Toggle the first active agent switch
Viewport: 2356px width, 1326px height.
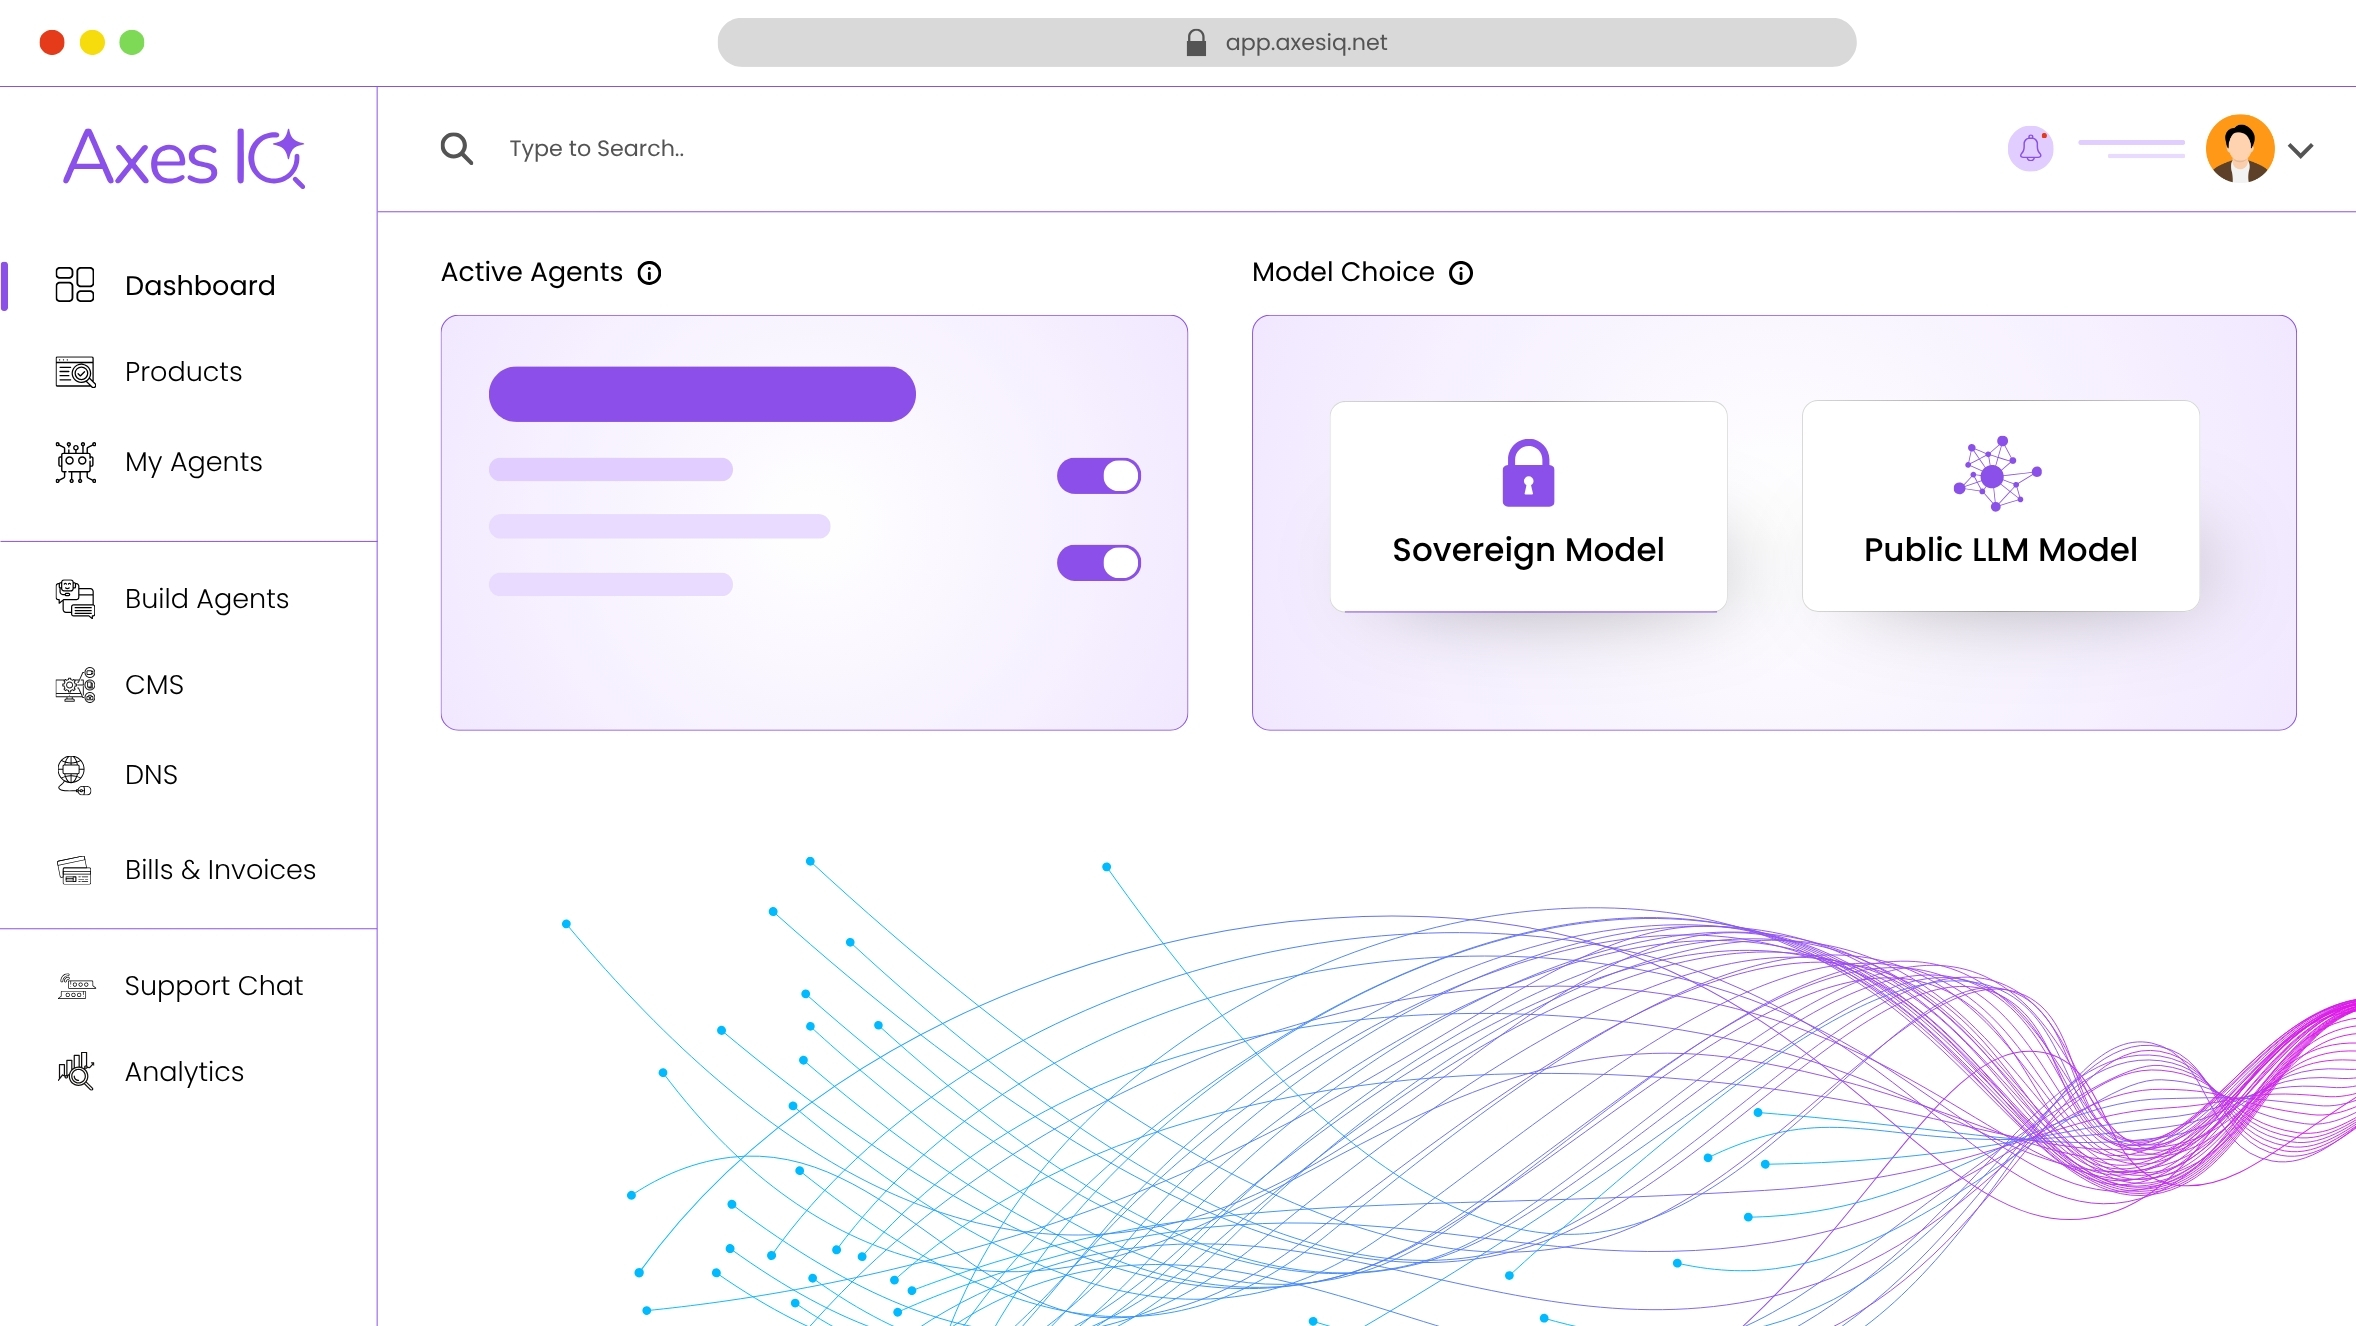[x=1099, y=476]
